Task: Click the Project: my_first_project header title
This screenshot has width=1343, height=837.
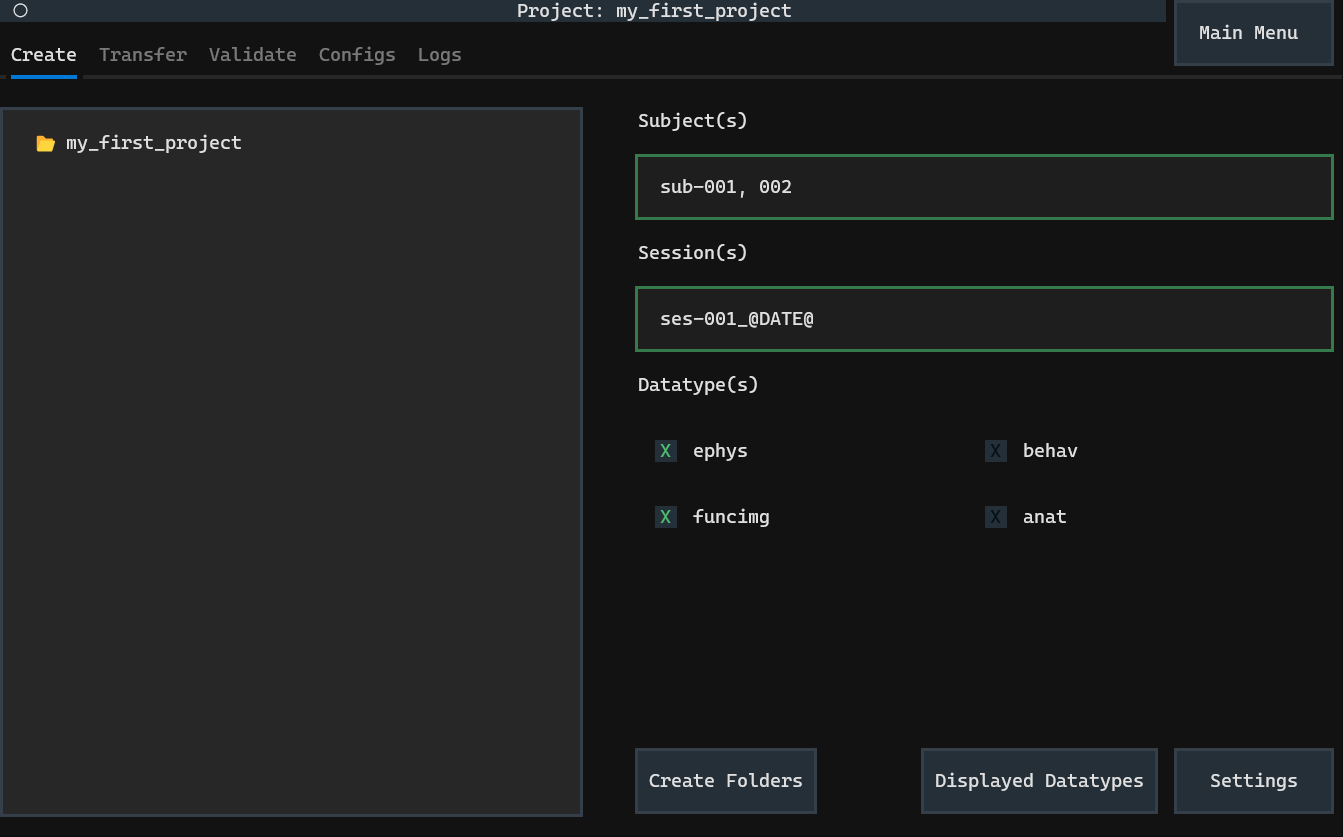Action: pyautogui.click(x=654, y=11)
